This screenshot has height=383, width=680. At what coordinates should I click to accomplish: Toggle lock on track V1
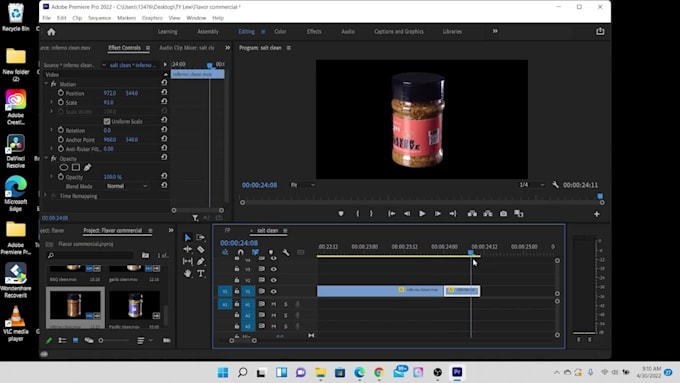(237, 291)
